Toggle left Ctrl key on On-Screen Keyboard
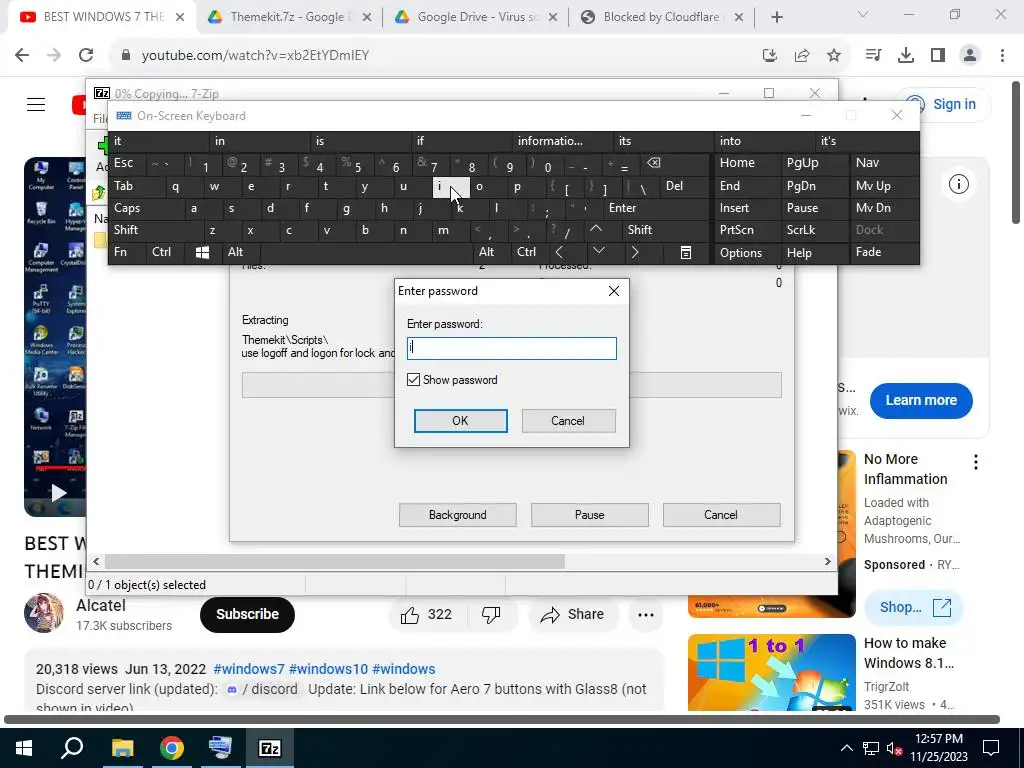Screen dimensions: 1024x768 click(165, 252)
